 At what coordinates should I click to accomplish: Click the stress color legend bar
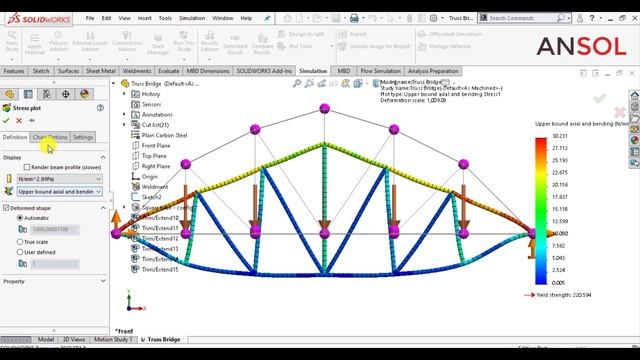point(541,211)
